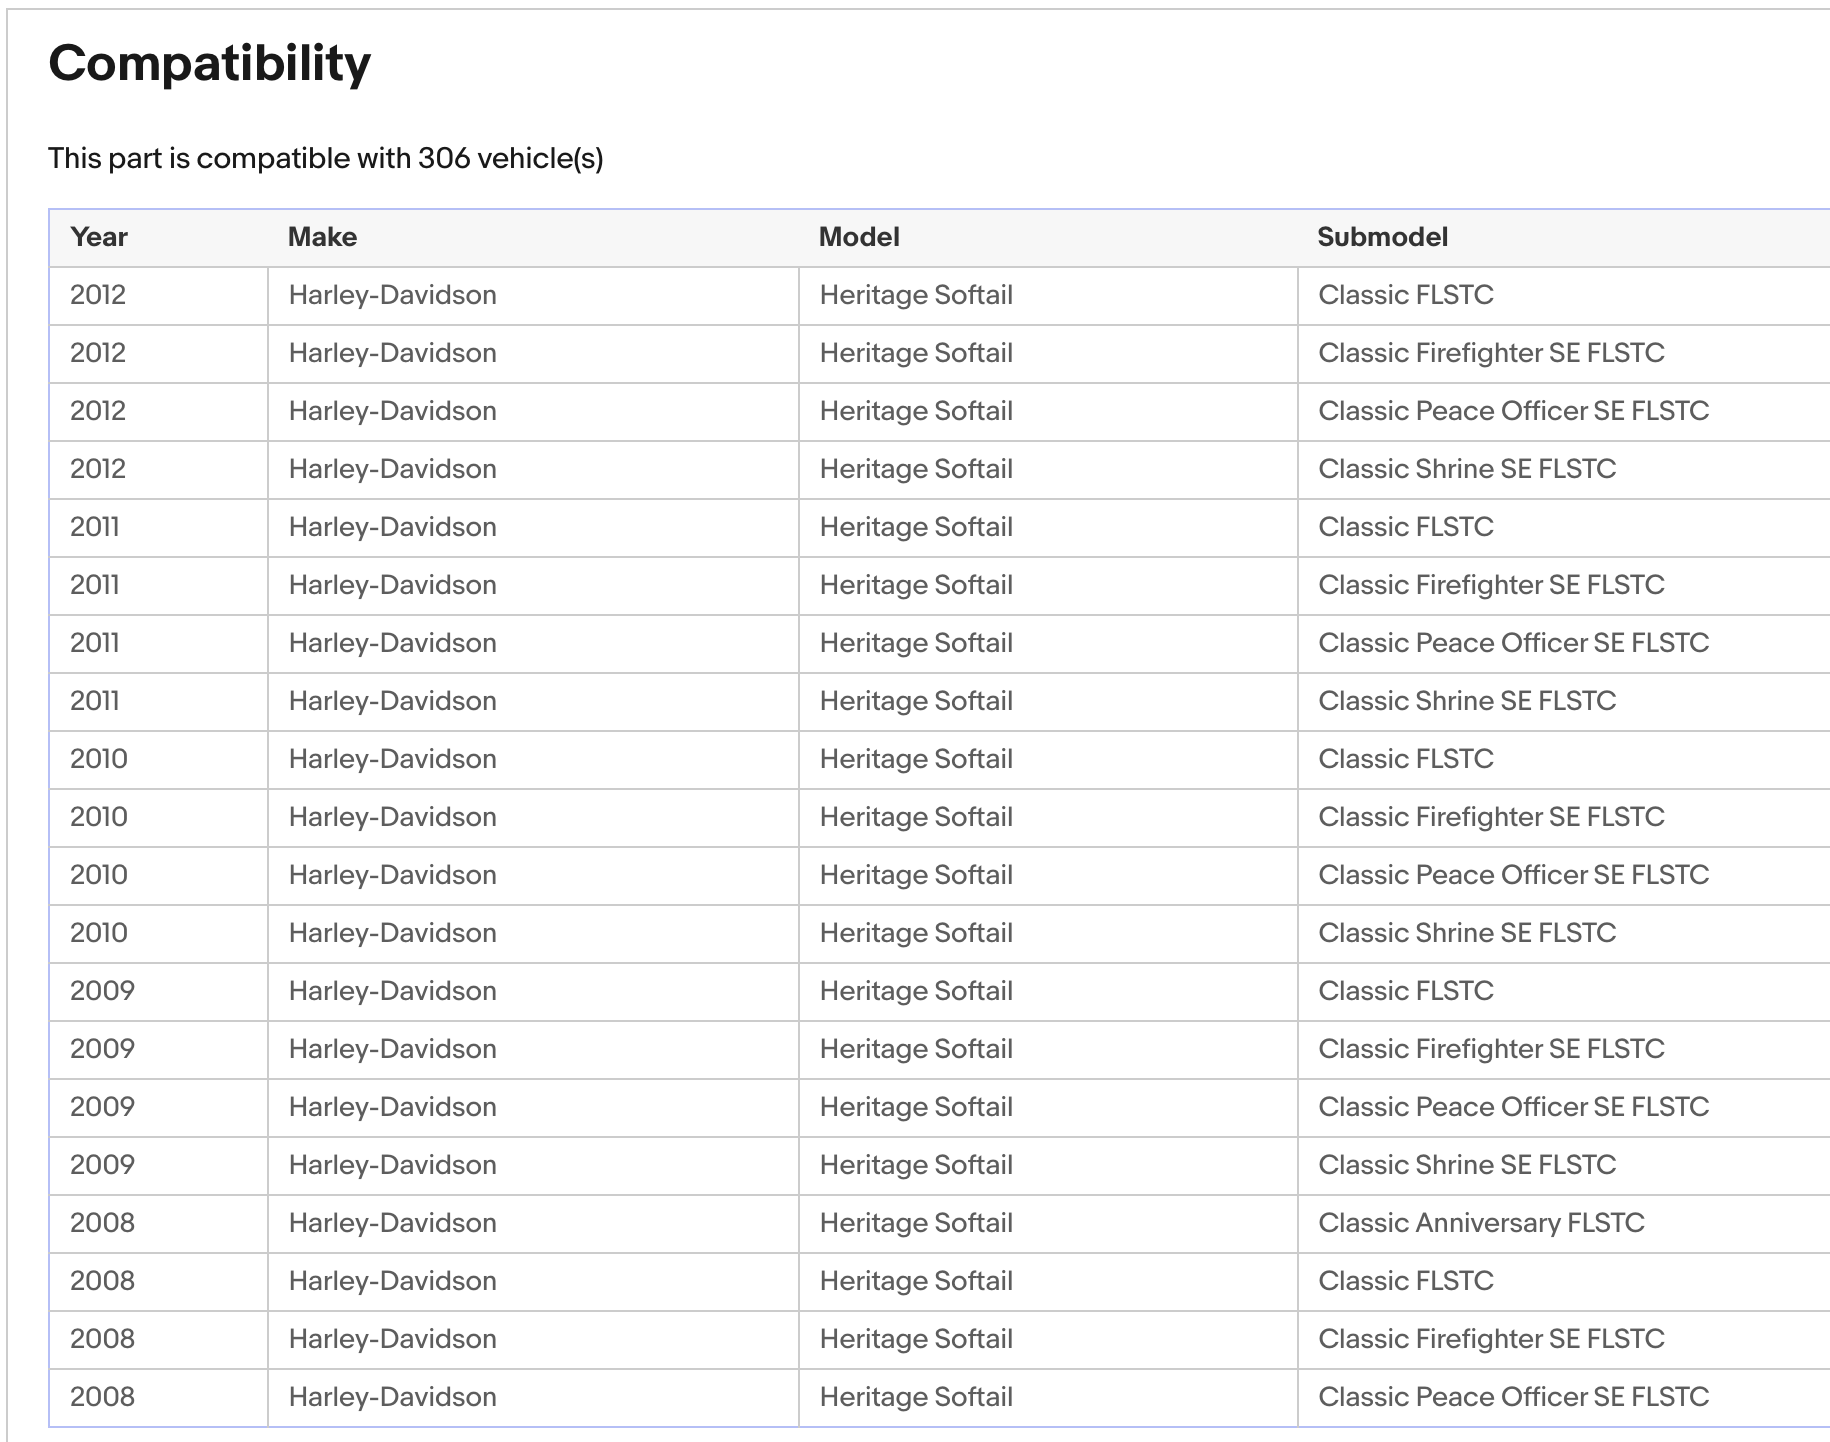Click the Make column header
This screenshot has width=1830, height=1442.
(322, 237)
